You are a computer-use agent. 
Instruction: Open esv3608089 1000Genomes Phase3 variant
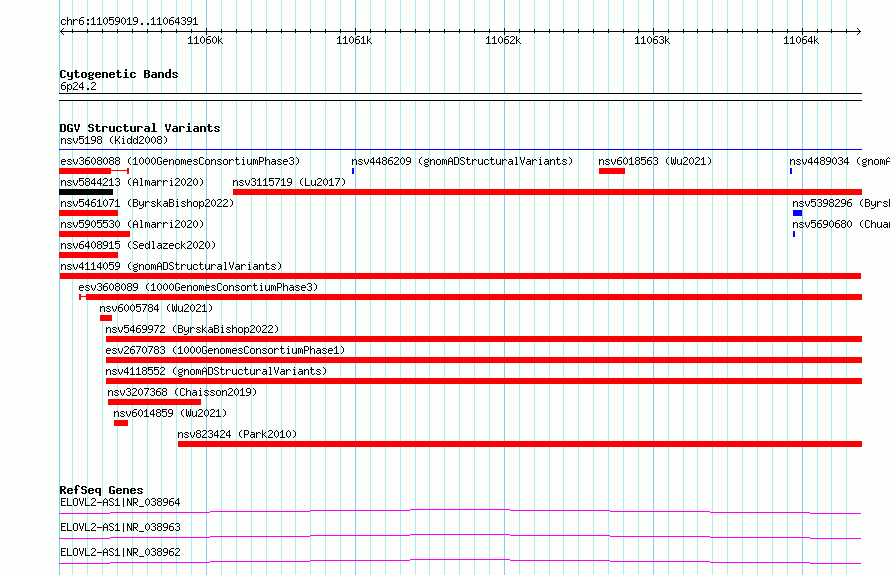click(198, 287)
